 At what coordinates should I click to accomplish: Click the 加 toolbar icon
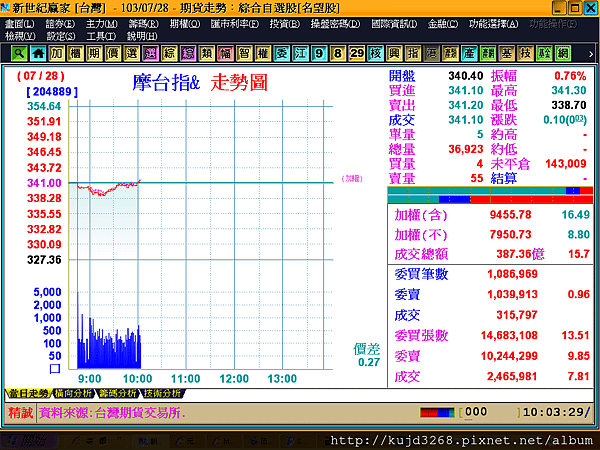[x=57, y=53]
